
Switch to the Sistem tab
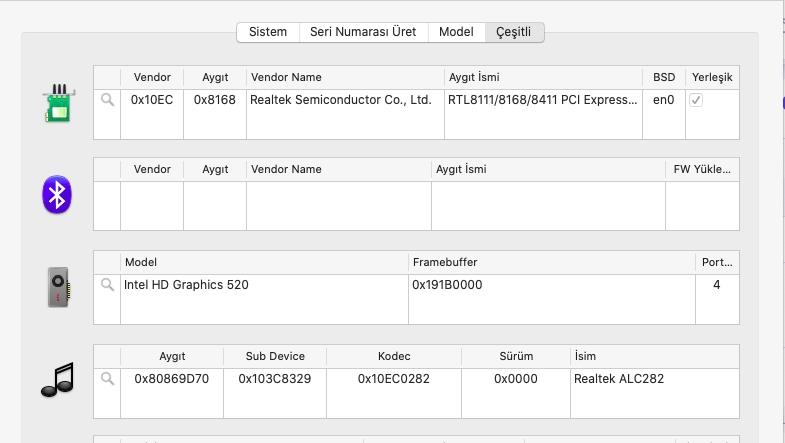tap(267, 32)
